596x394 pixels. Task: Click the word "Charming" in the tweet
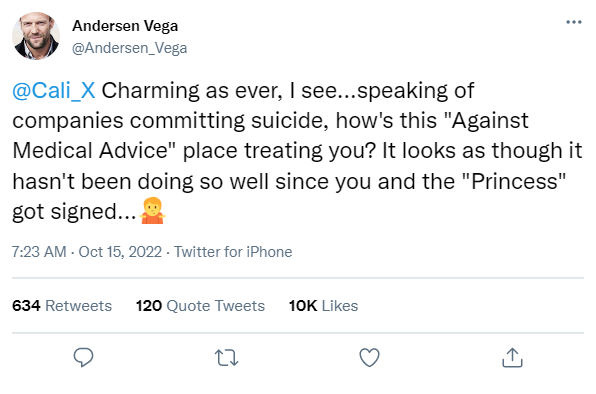(x=151, y=92)
